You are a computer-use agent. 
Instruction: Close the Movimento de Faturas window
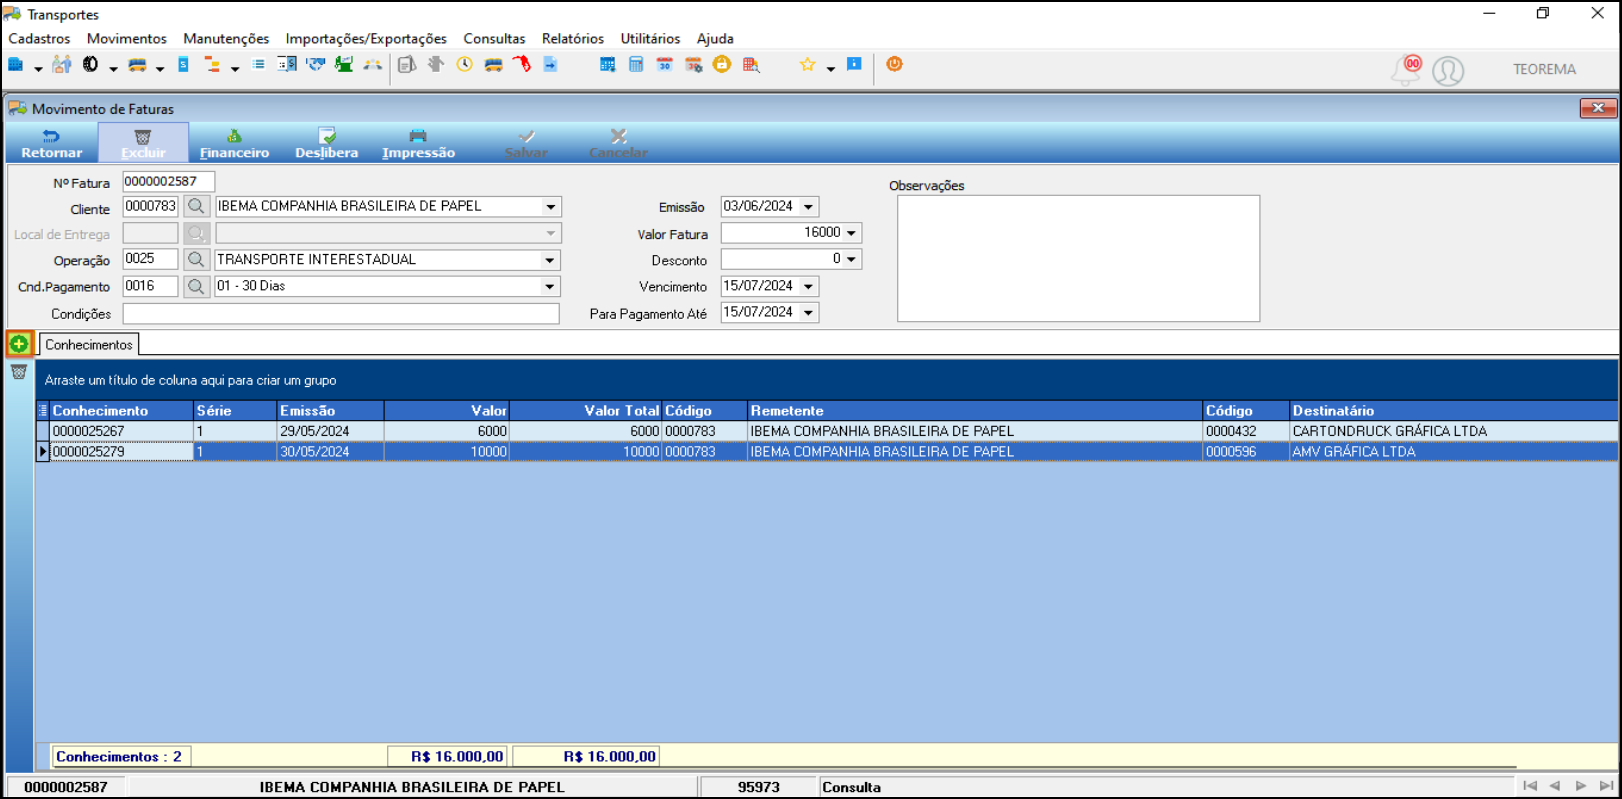tap(1598, 108)
